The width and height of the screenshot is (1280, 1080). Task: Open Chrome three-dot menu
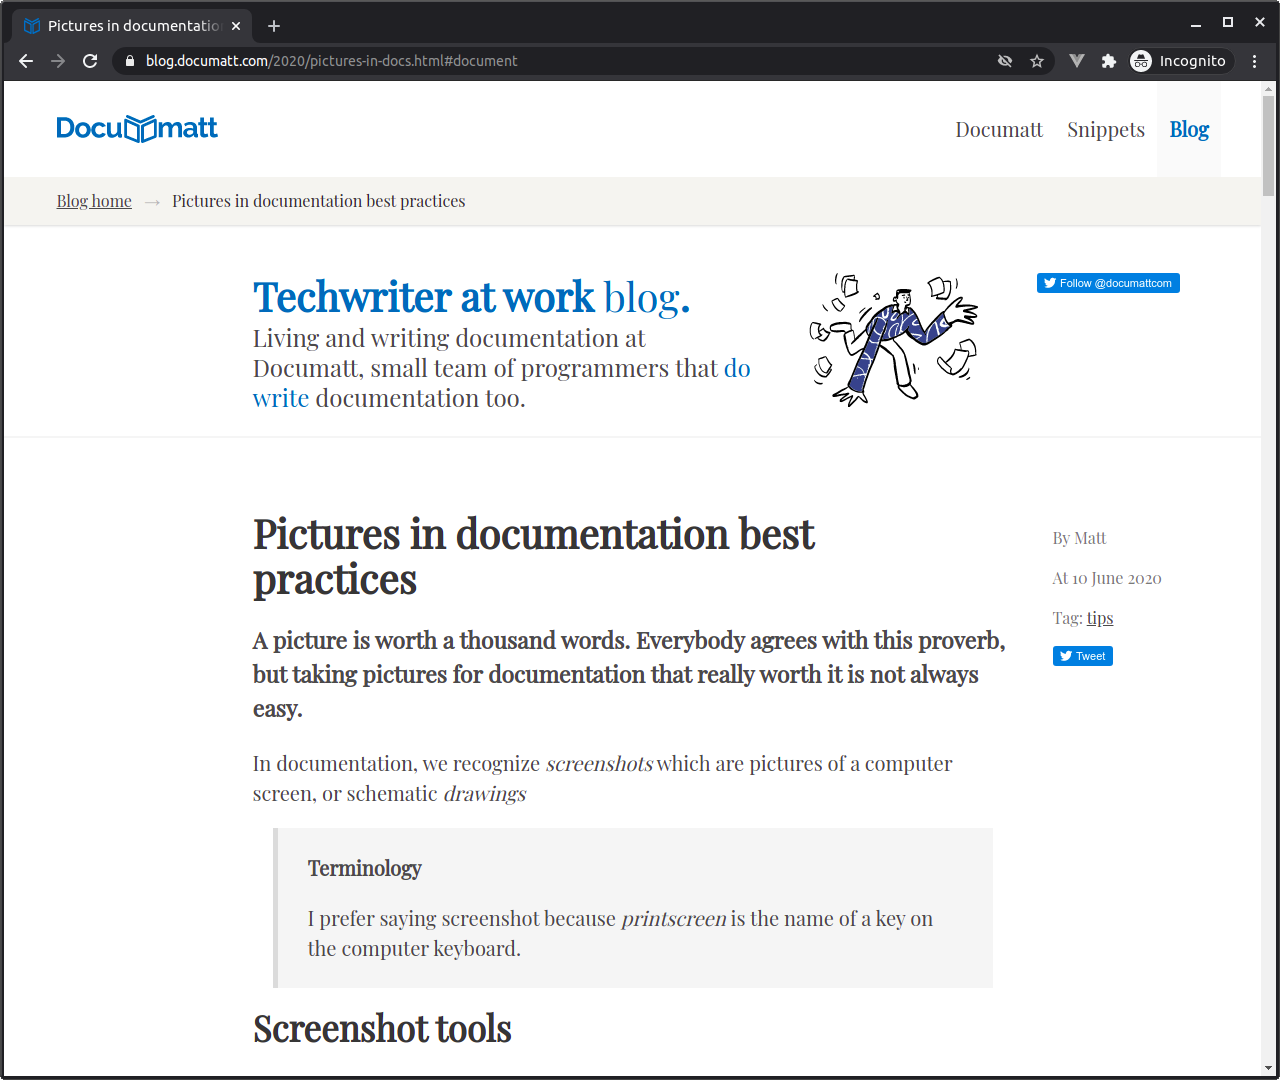(1254, 61)
